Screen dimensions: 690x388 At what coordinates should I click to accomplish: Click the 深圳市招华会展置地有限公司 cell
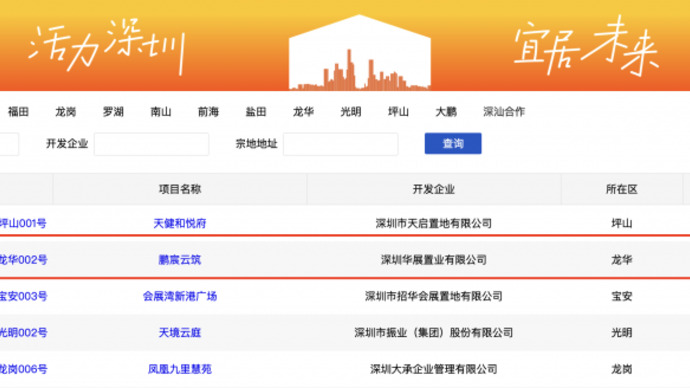click(433, 296)
